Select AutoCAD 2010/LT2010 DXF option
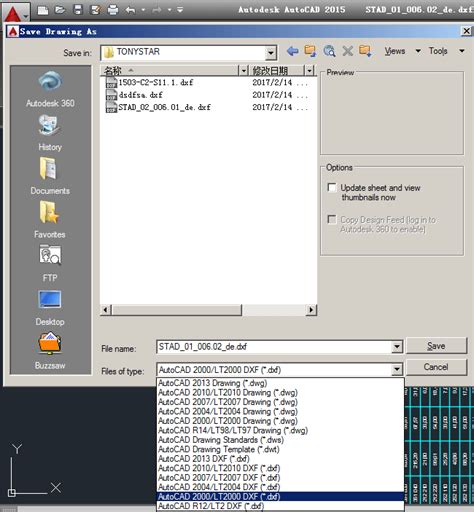 click(x=280, y=468)
